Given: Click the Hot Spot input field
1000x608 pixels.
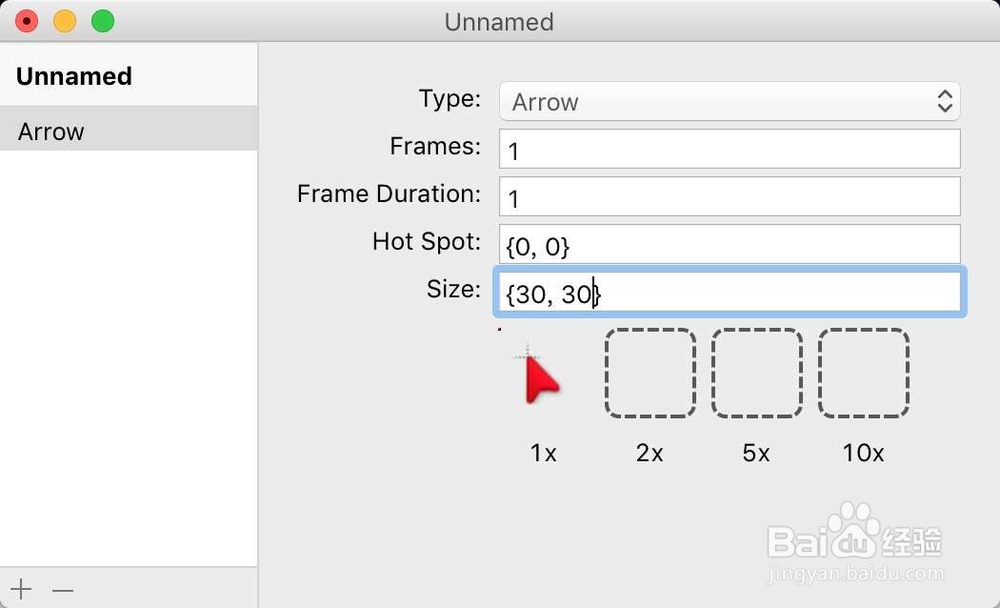Looking at the screenshot, I should click(730, 244).
